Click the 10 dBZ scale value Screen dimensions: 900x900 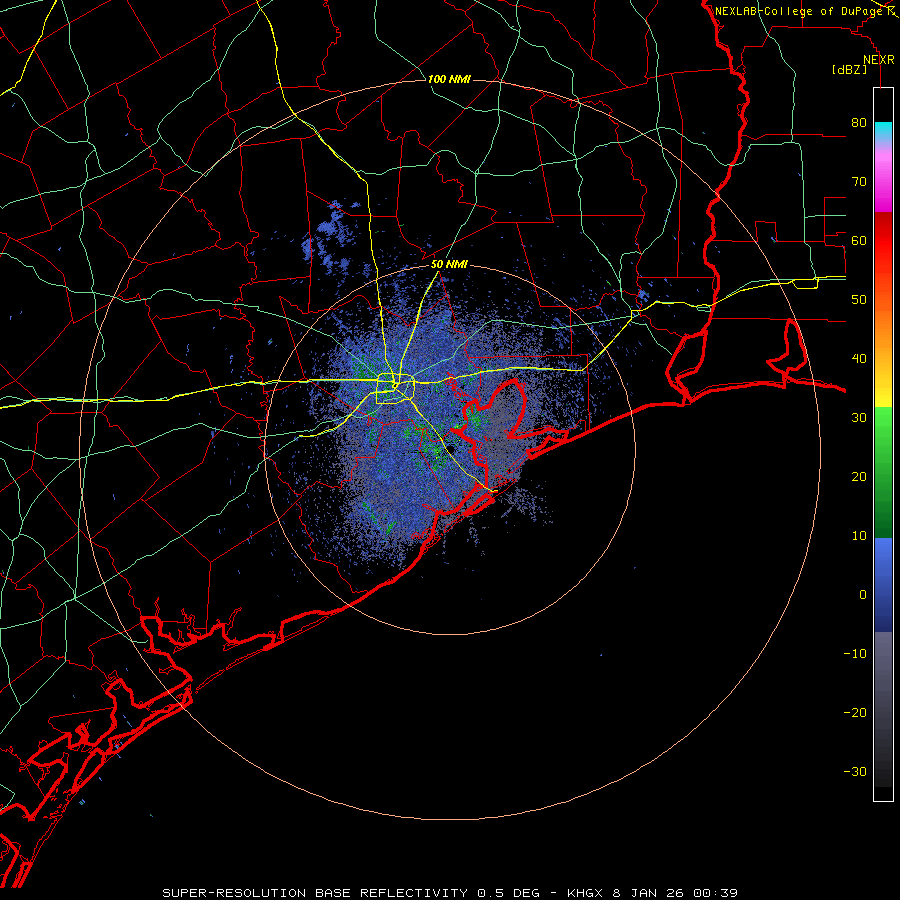[859, 536]
